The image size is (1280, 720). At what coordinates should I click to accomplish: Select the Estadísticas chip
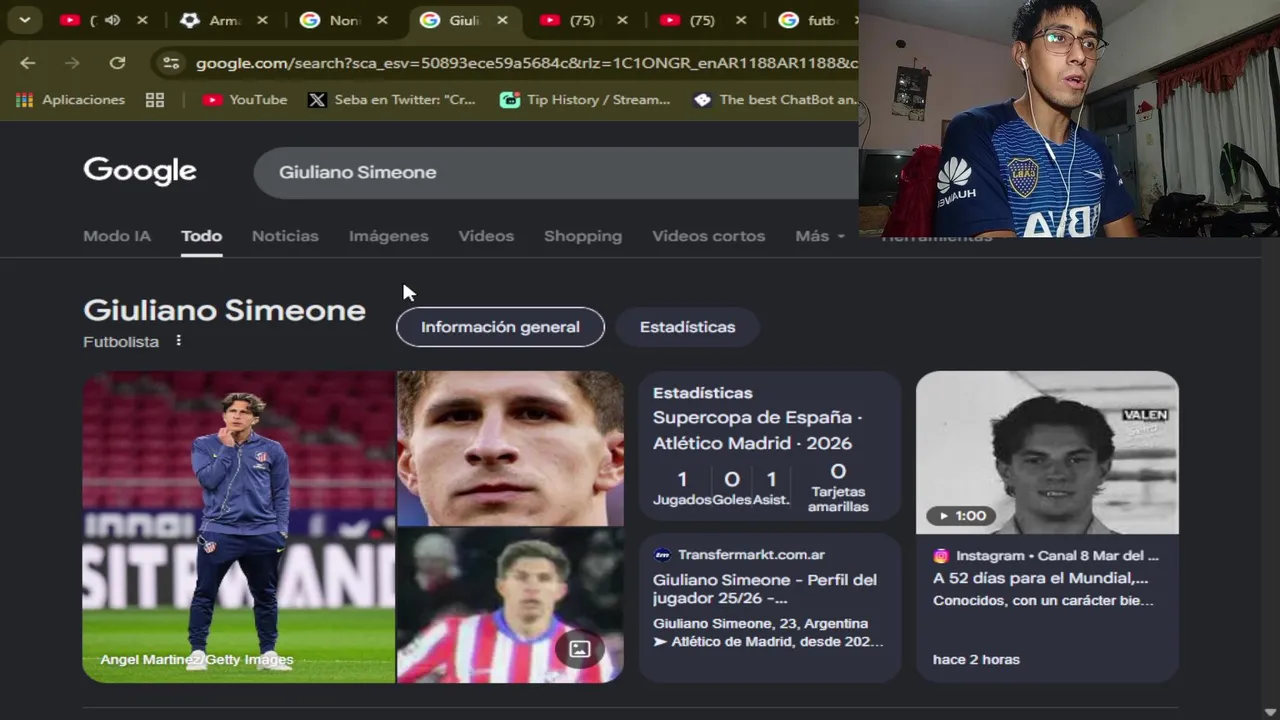pyautogui.click(x=687, y=327)
